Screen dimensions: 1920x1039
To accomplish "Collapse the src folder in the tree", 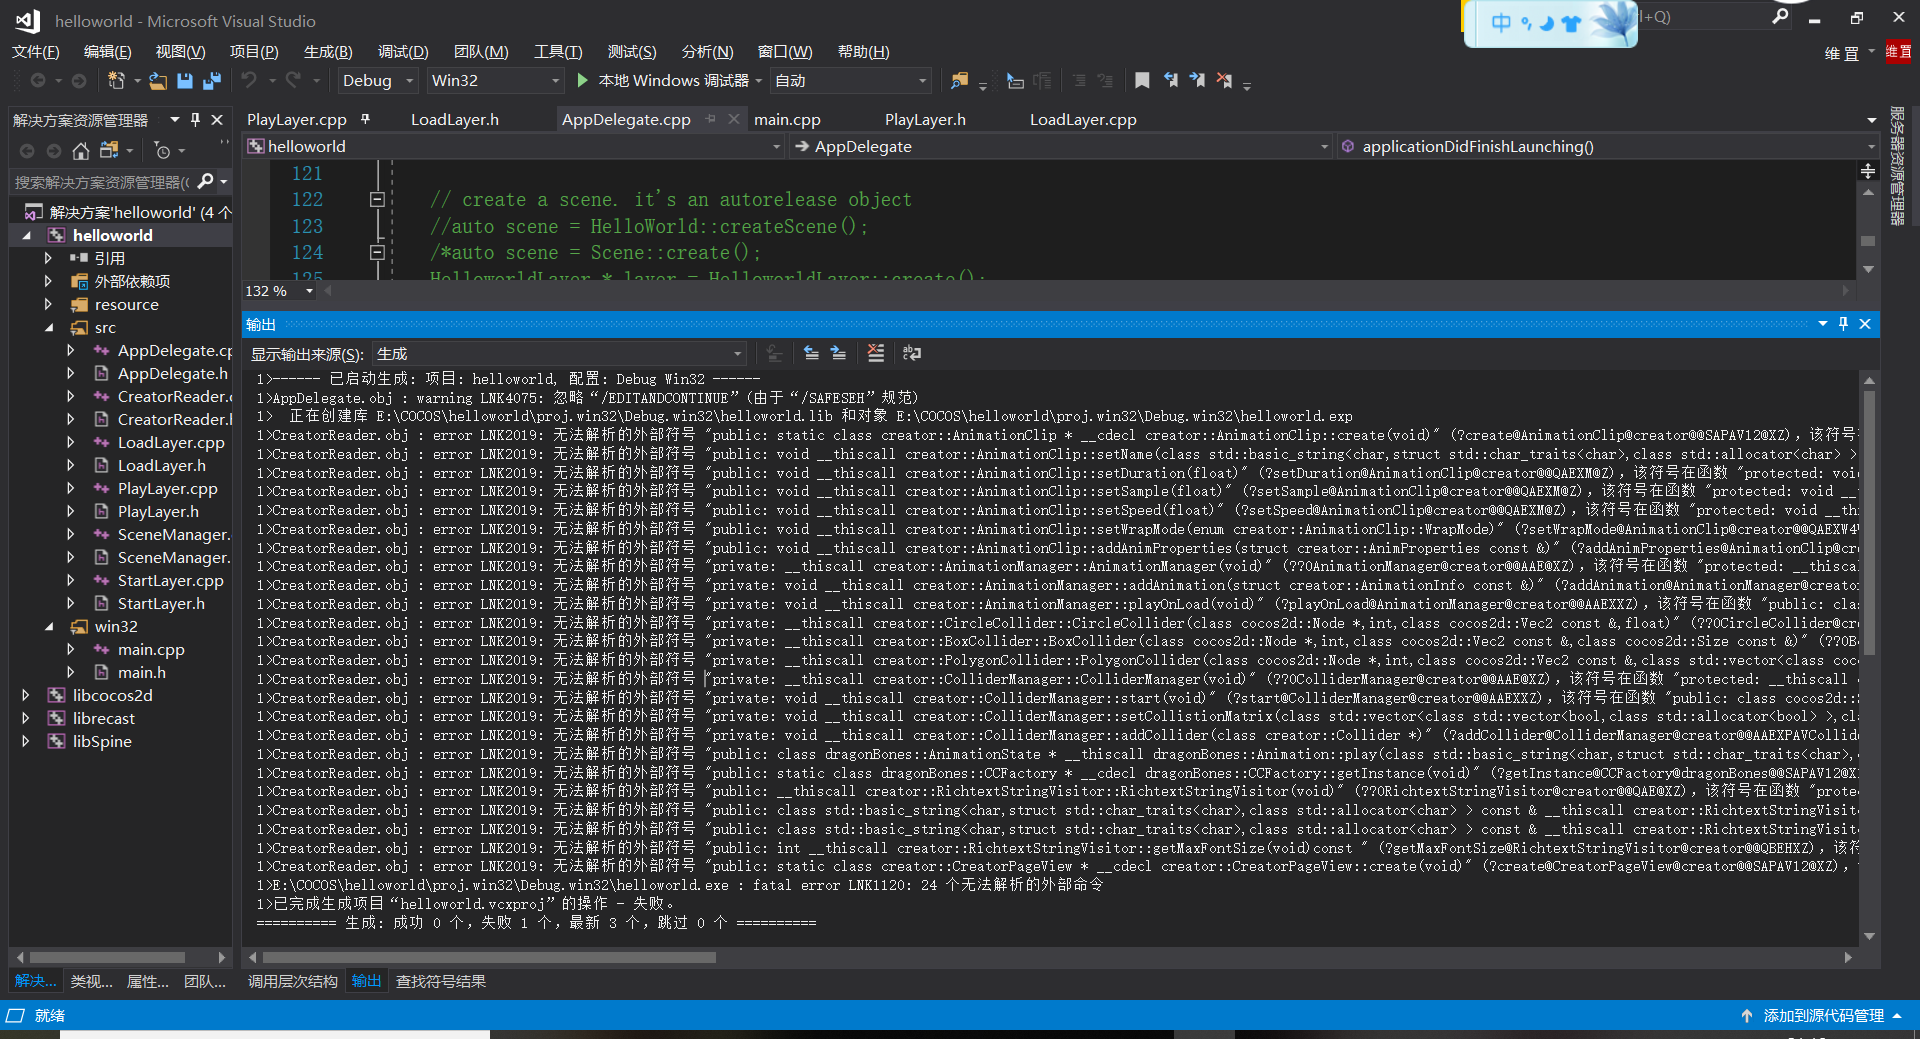I will coord(49,328).
